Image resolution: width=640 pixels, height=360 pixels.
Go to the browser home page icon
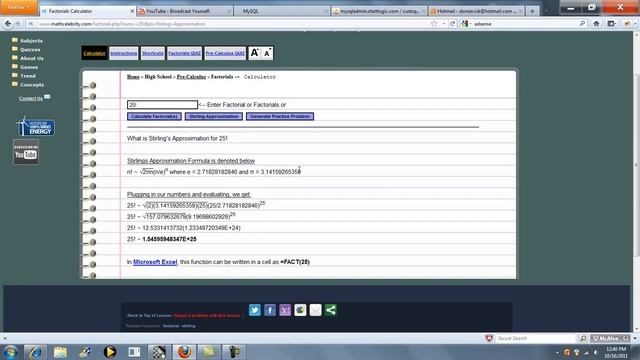tap(596, 24)
